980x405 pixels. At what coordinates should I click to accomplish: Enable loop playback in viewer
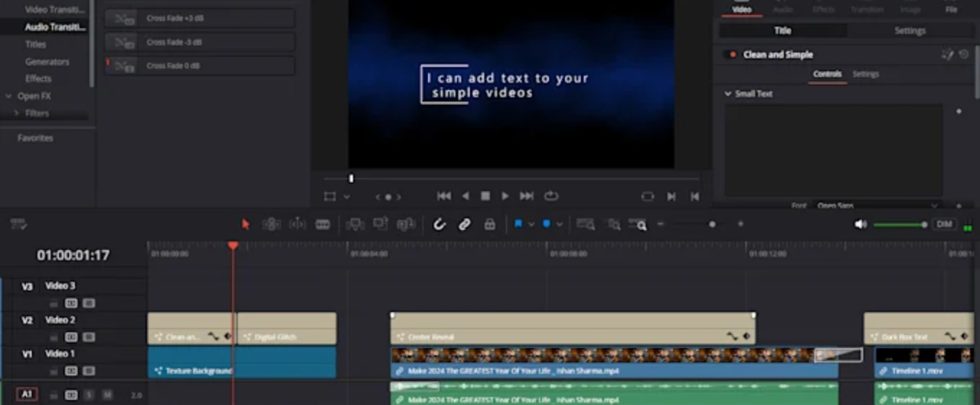point(551,196)
